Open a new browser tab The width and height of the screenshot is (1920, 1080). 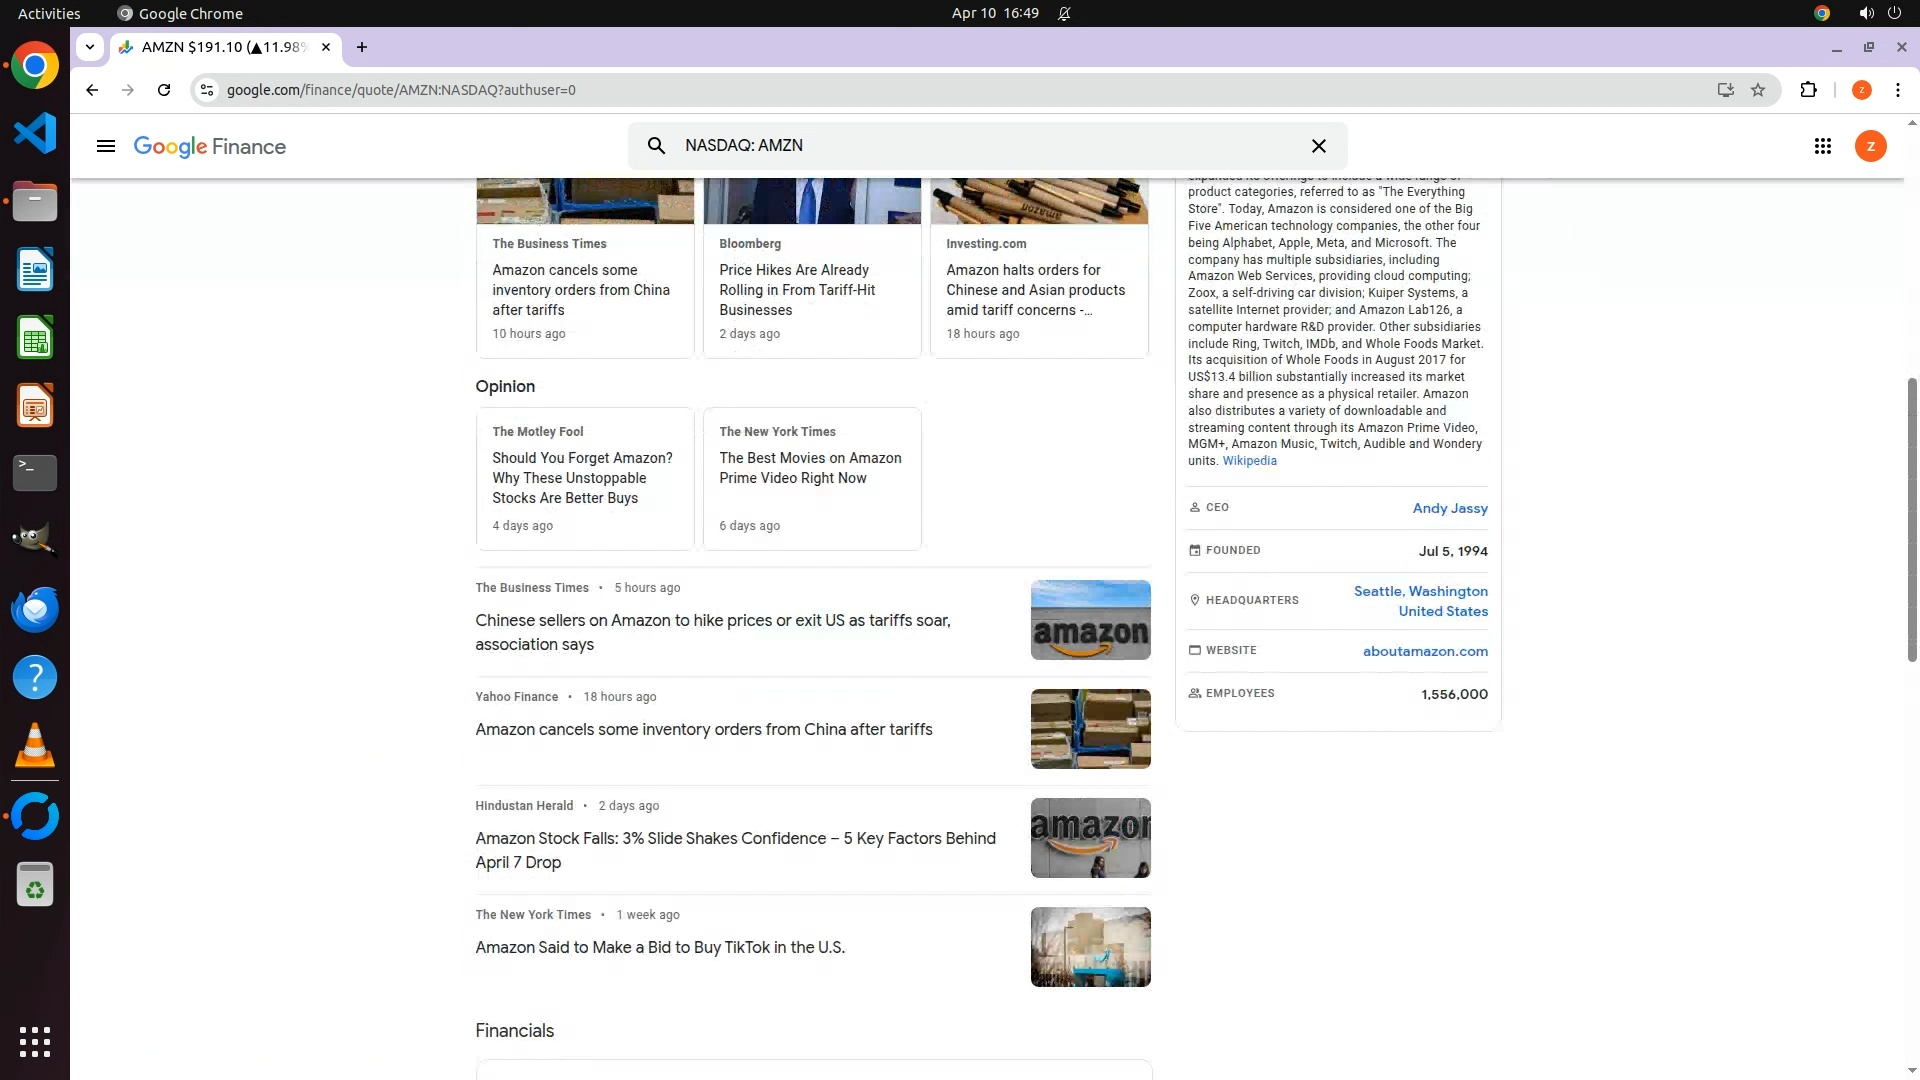point(362,47)
